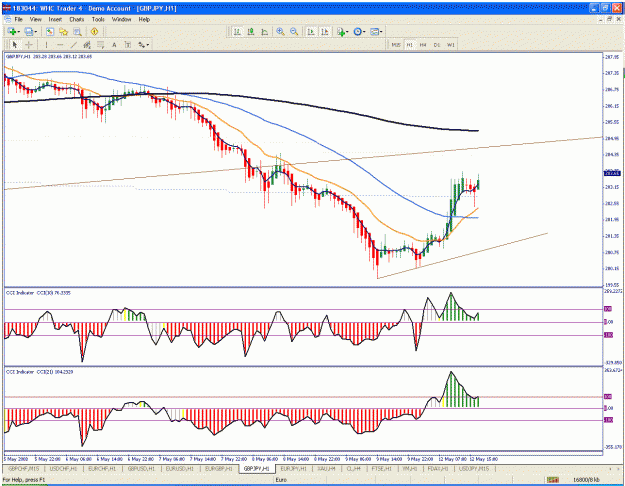
Task: Switch to the USDJPY,M15 chart tab
Action: click(x=474, y=468)
